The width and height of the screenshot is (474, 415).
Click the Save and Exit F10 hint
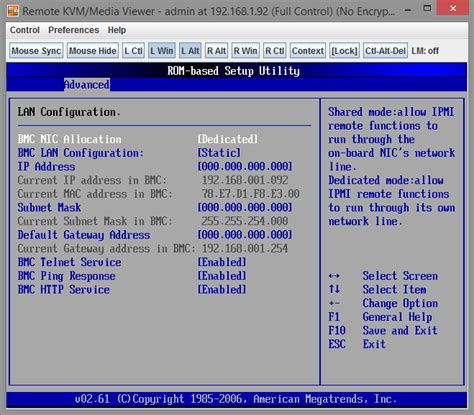click(x=383, y=331)
